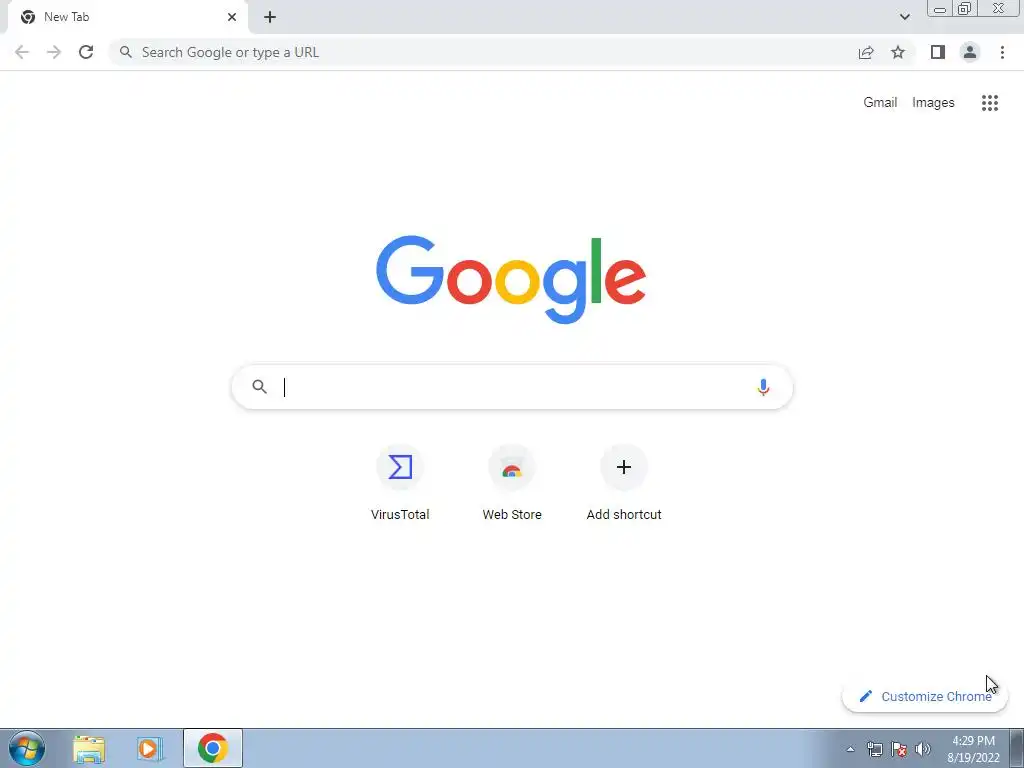1024x768 pixels.
Task: Open the Gmail link
Action: click(880, 103)
